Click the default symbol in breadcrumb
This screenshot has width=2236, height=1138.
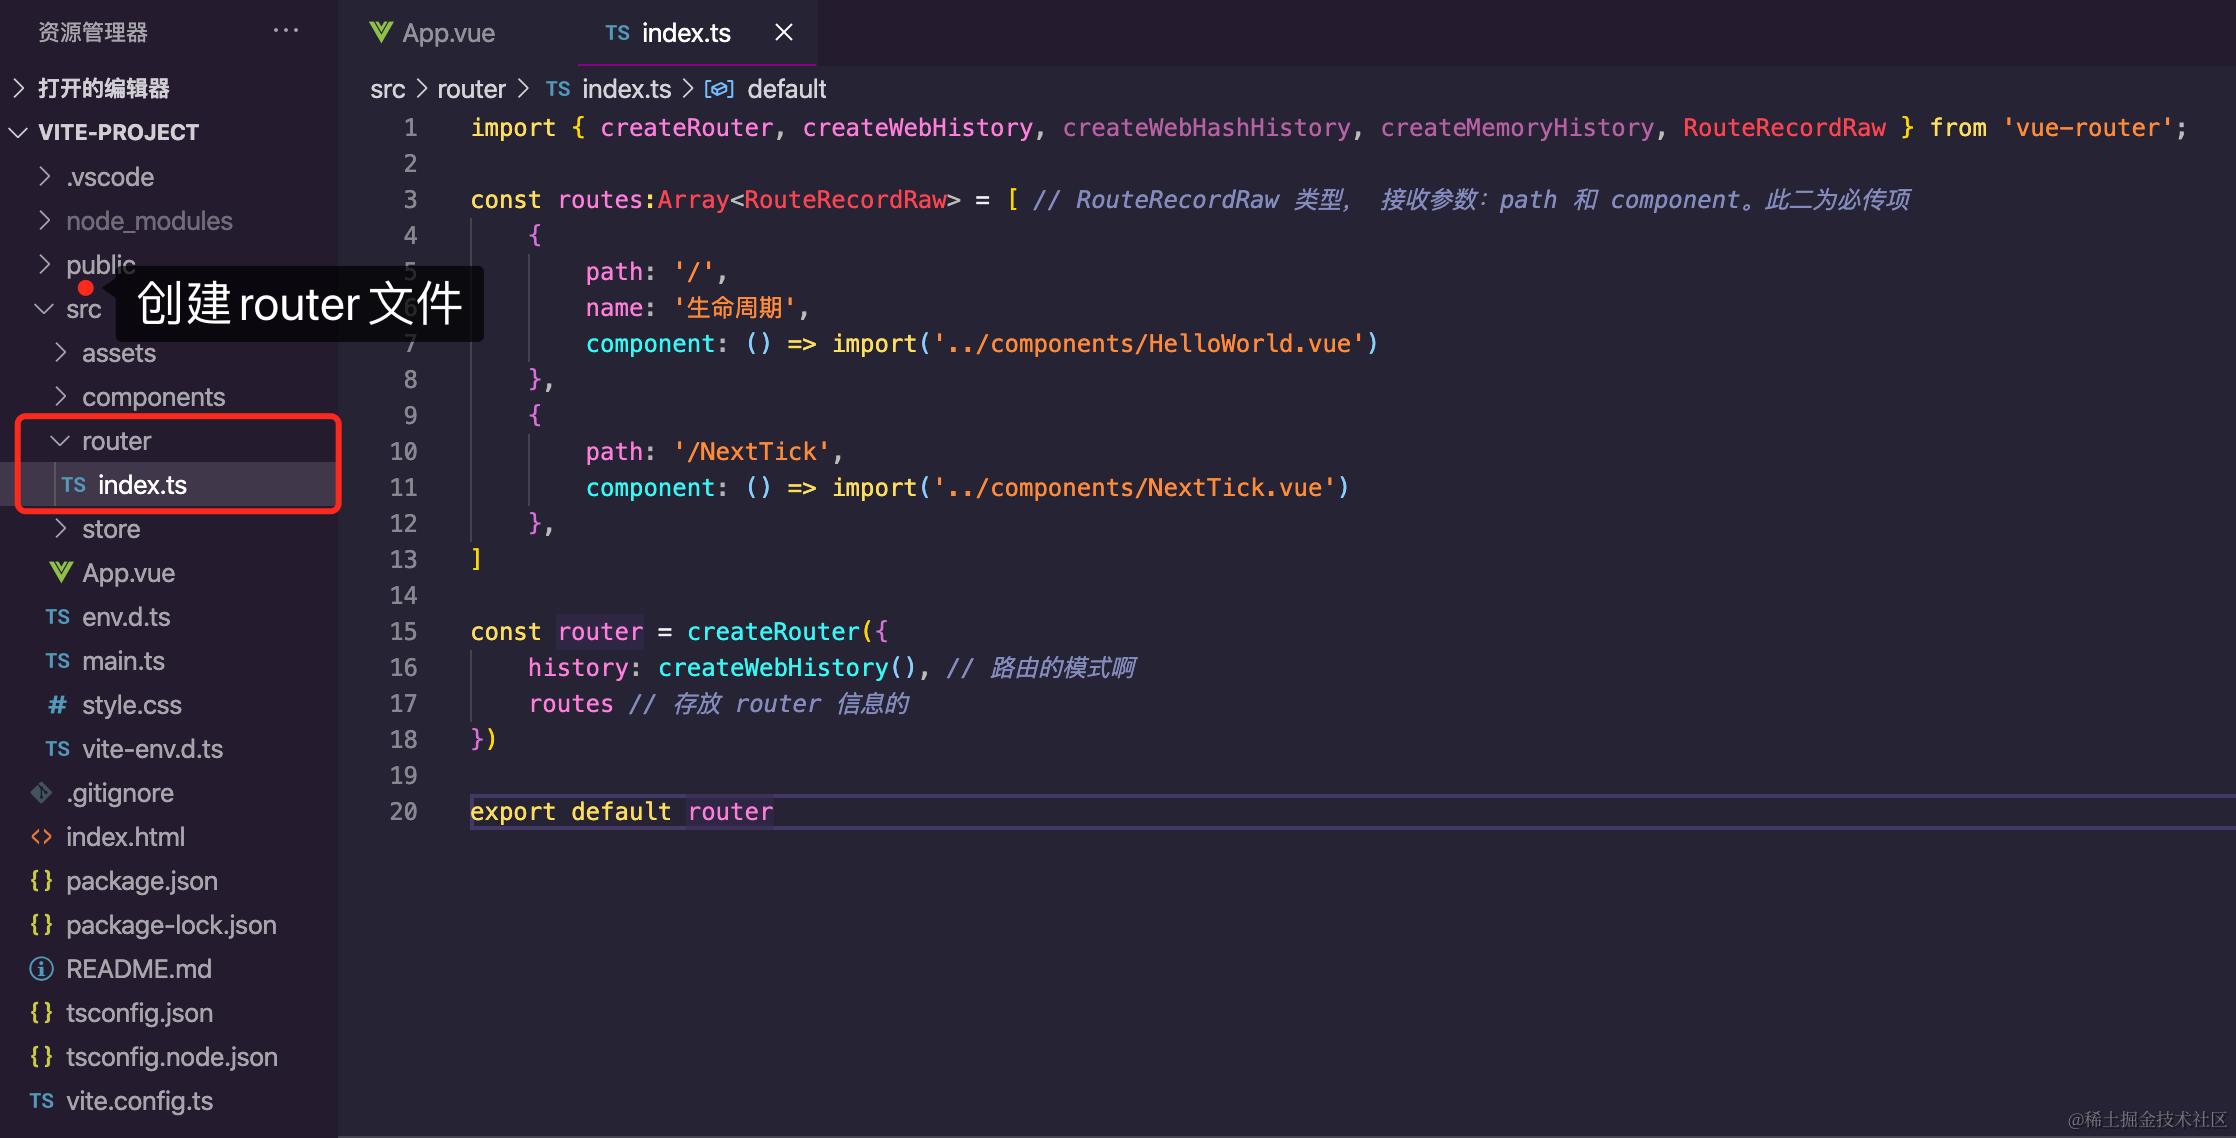(786, 89)
